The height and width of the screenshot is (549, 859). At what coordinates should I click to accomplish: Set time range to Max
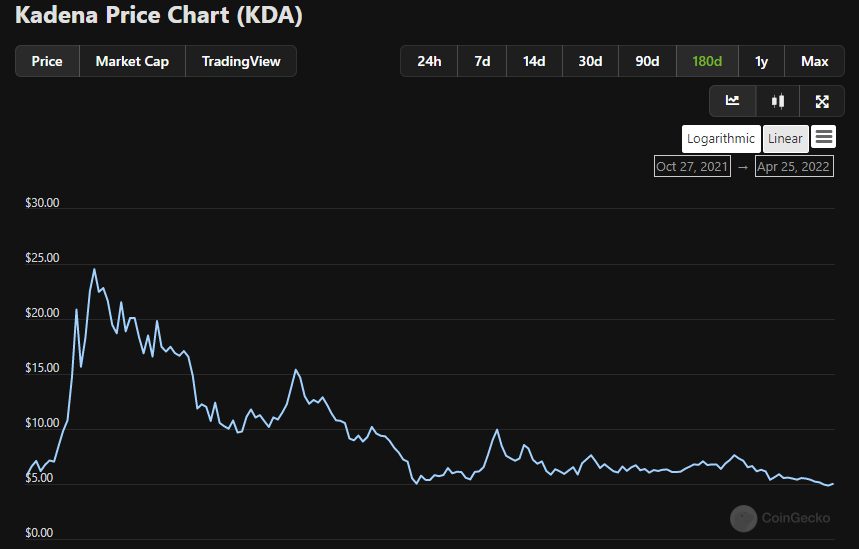pos(815,61)
